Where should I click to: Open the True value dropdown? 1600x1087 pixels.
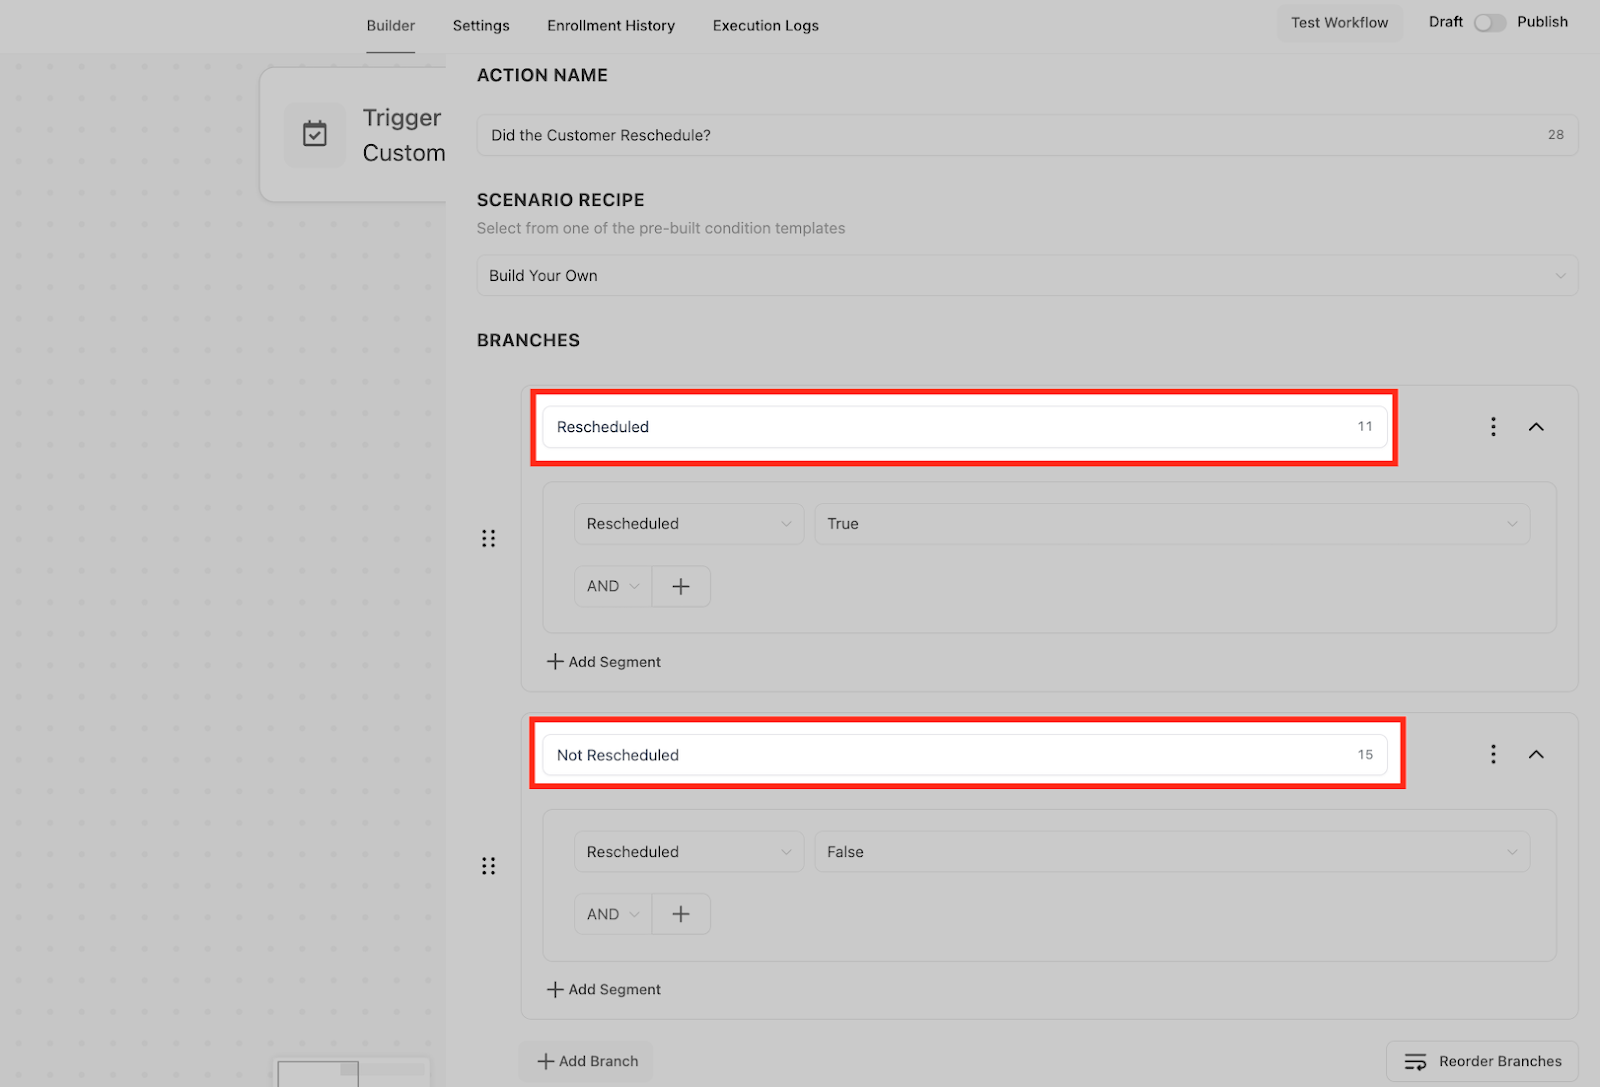point(1172,524)
